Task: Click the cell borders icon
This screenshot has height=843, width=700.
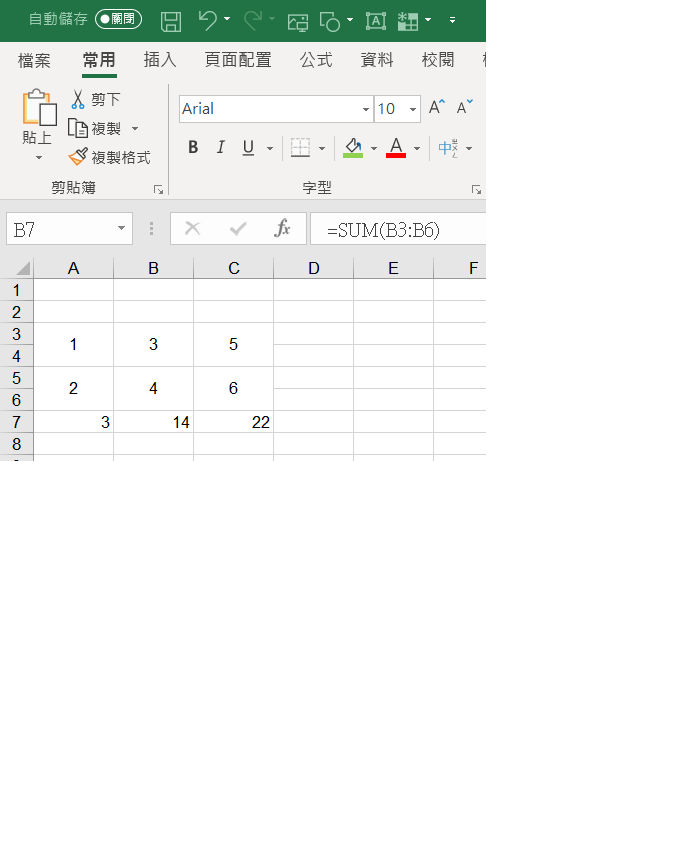Action: (x=301, y=147)
